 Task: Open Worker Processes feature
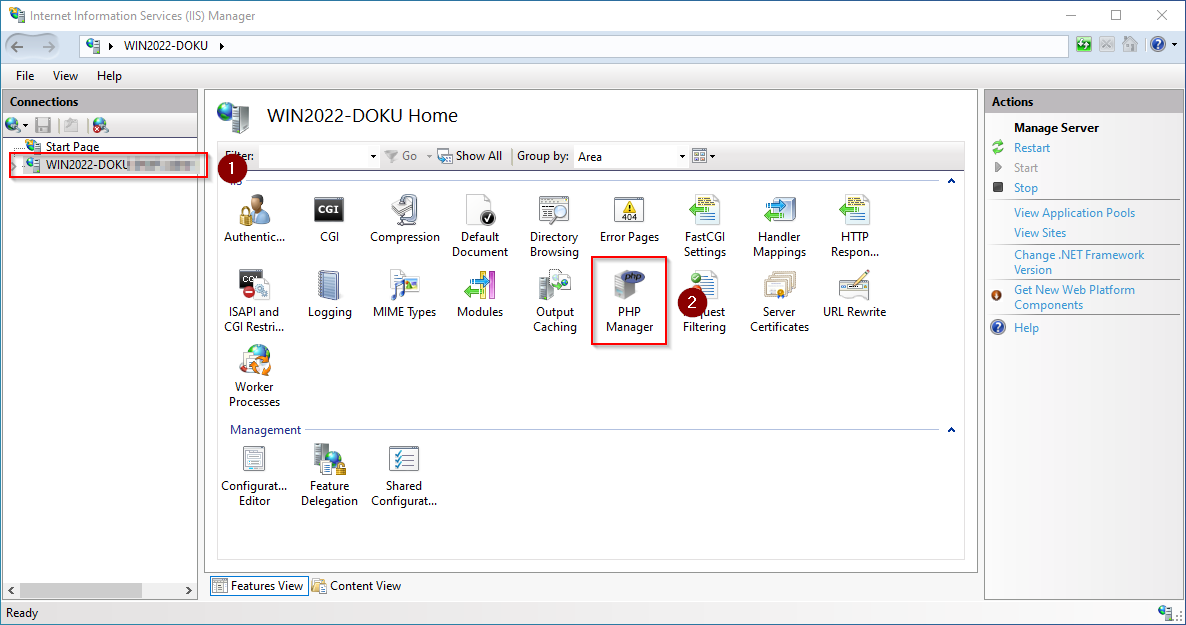pos(254,376)
